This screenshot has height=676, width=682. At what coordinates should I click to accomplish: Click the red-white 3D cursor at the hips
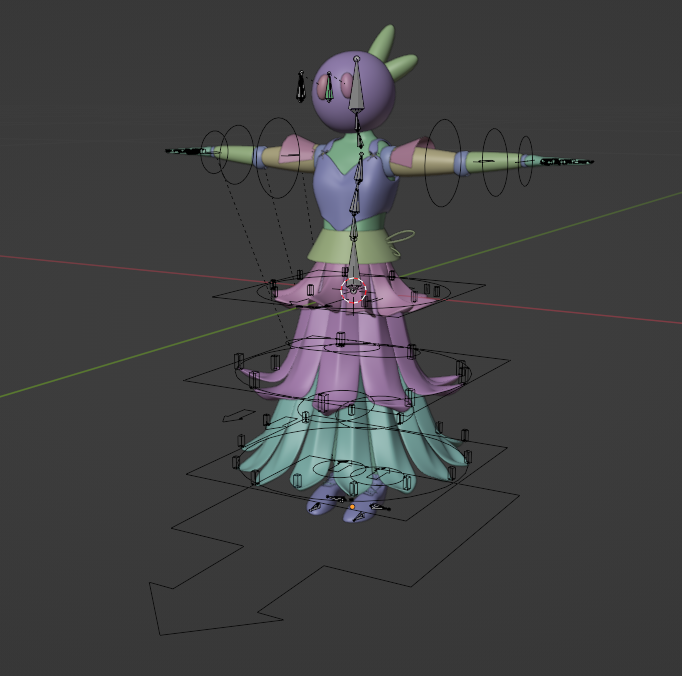click(353, 291)
